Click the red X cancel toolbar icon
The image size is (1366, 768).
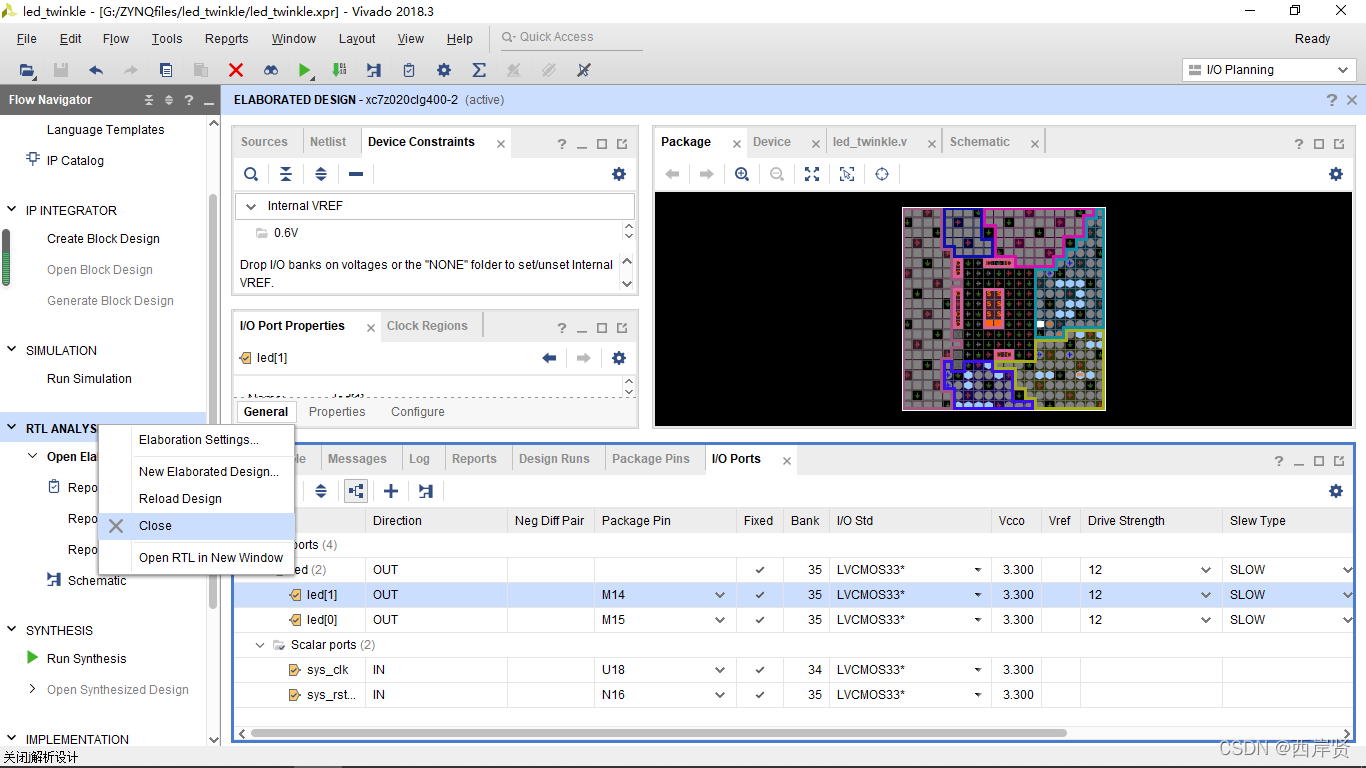coord(236,70)
